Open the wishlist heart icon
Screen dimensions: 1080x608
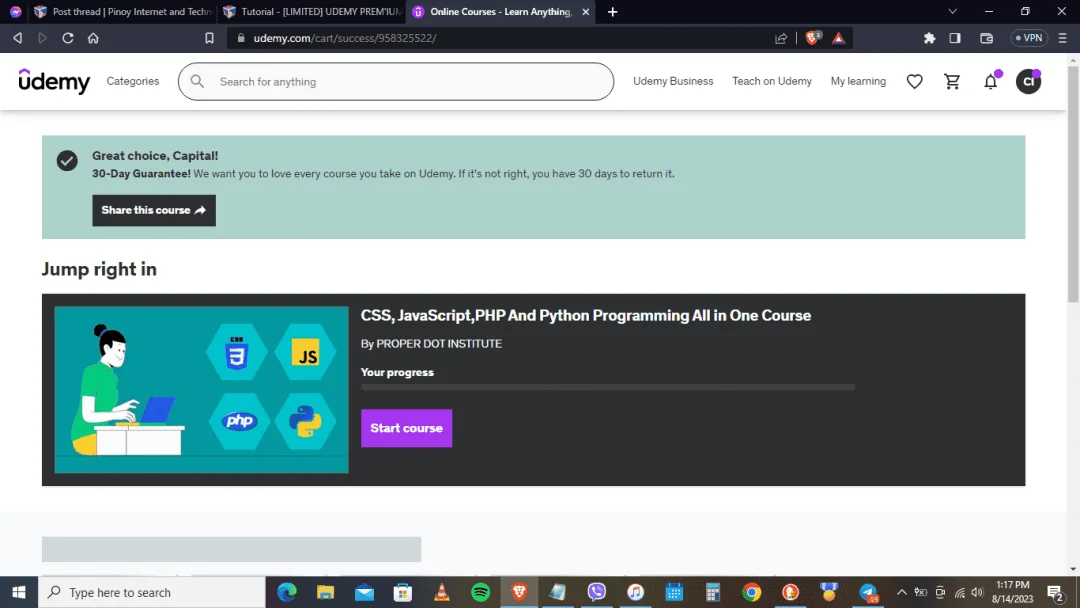(914, 81)
